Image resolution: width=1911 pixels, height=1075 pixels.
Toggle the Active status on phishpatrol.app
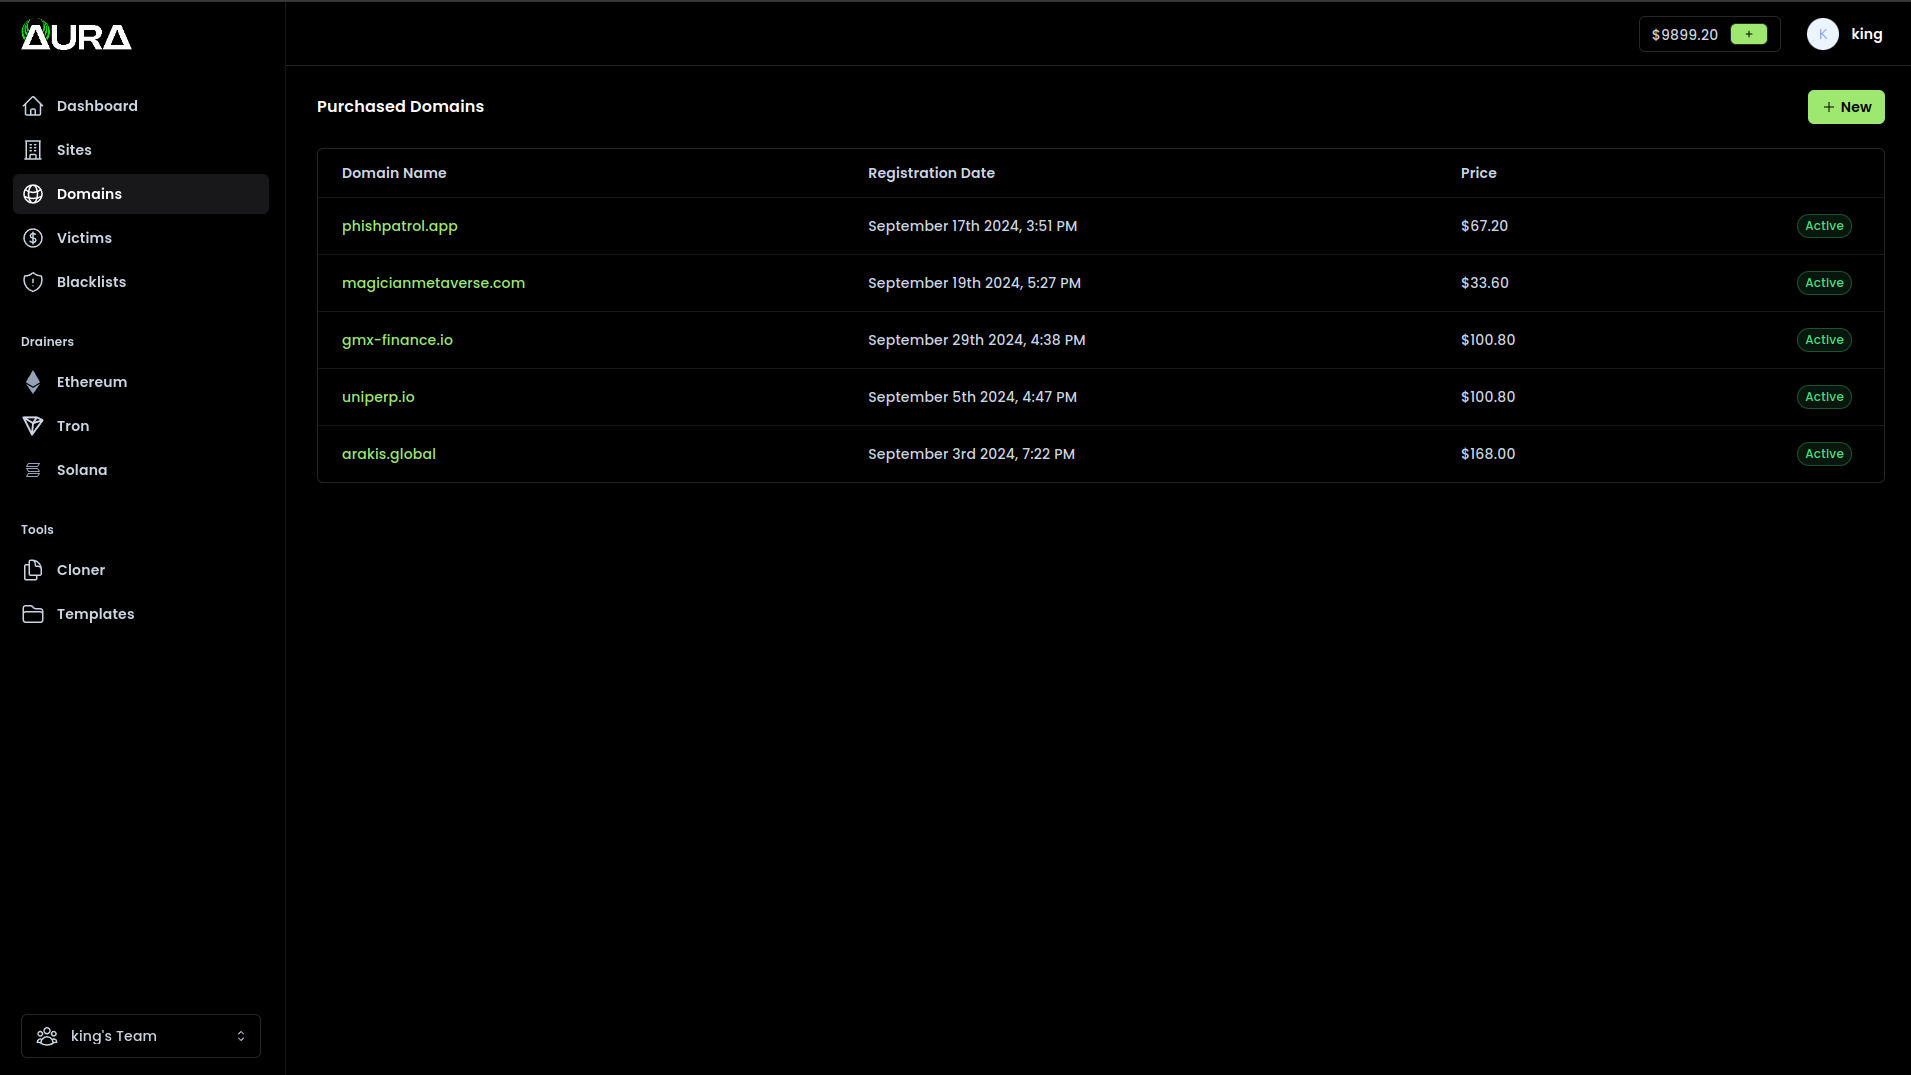pos(1823,225)
